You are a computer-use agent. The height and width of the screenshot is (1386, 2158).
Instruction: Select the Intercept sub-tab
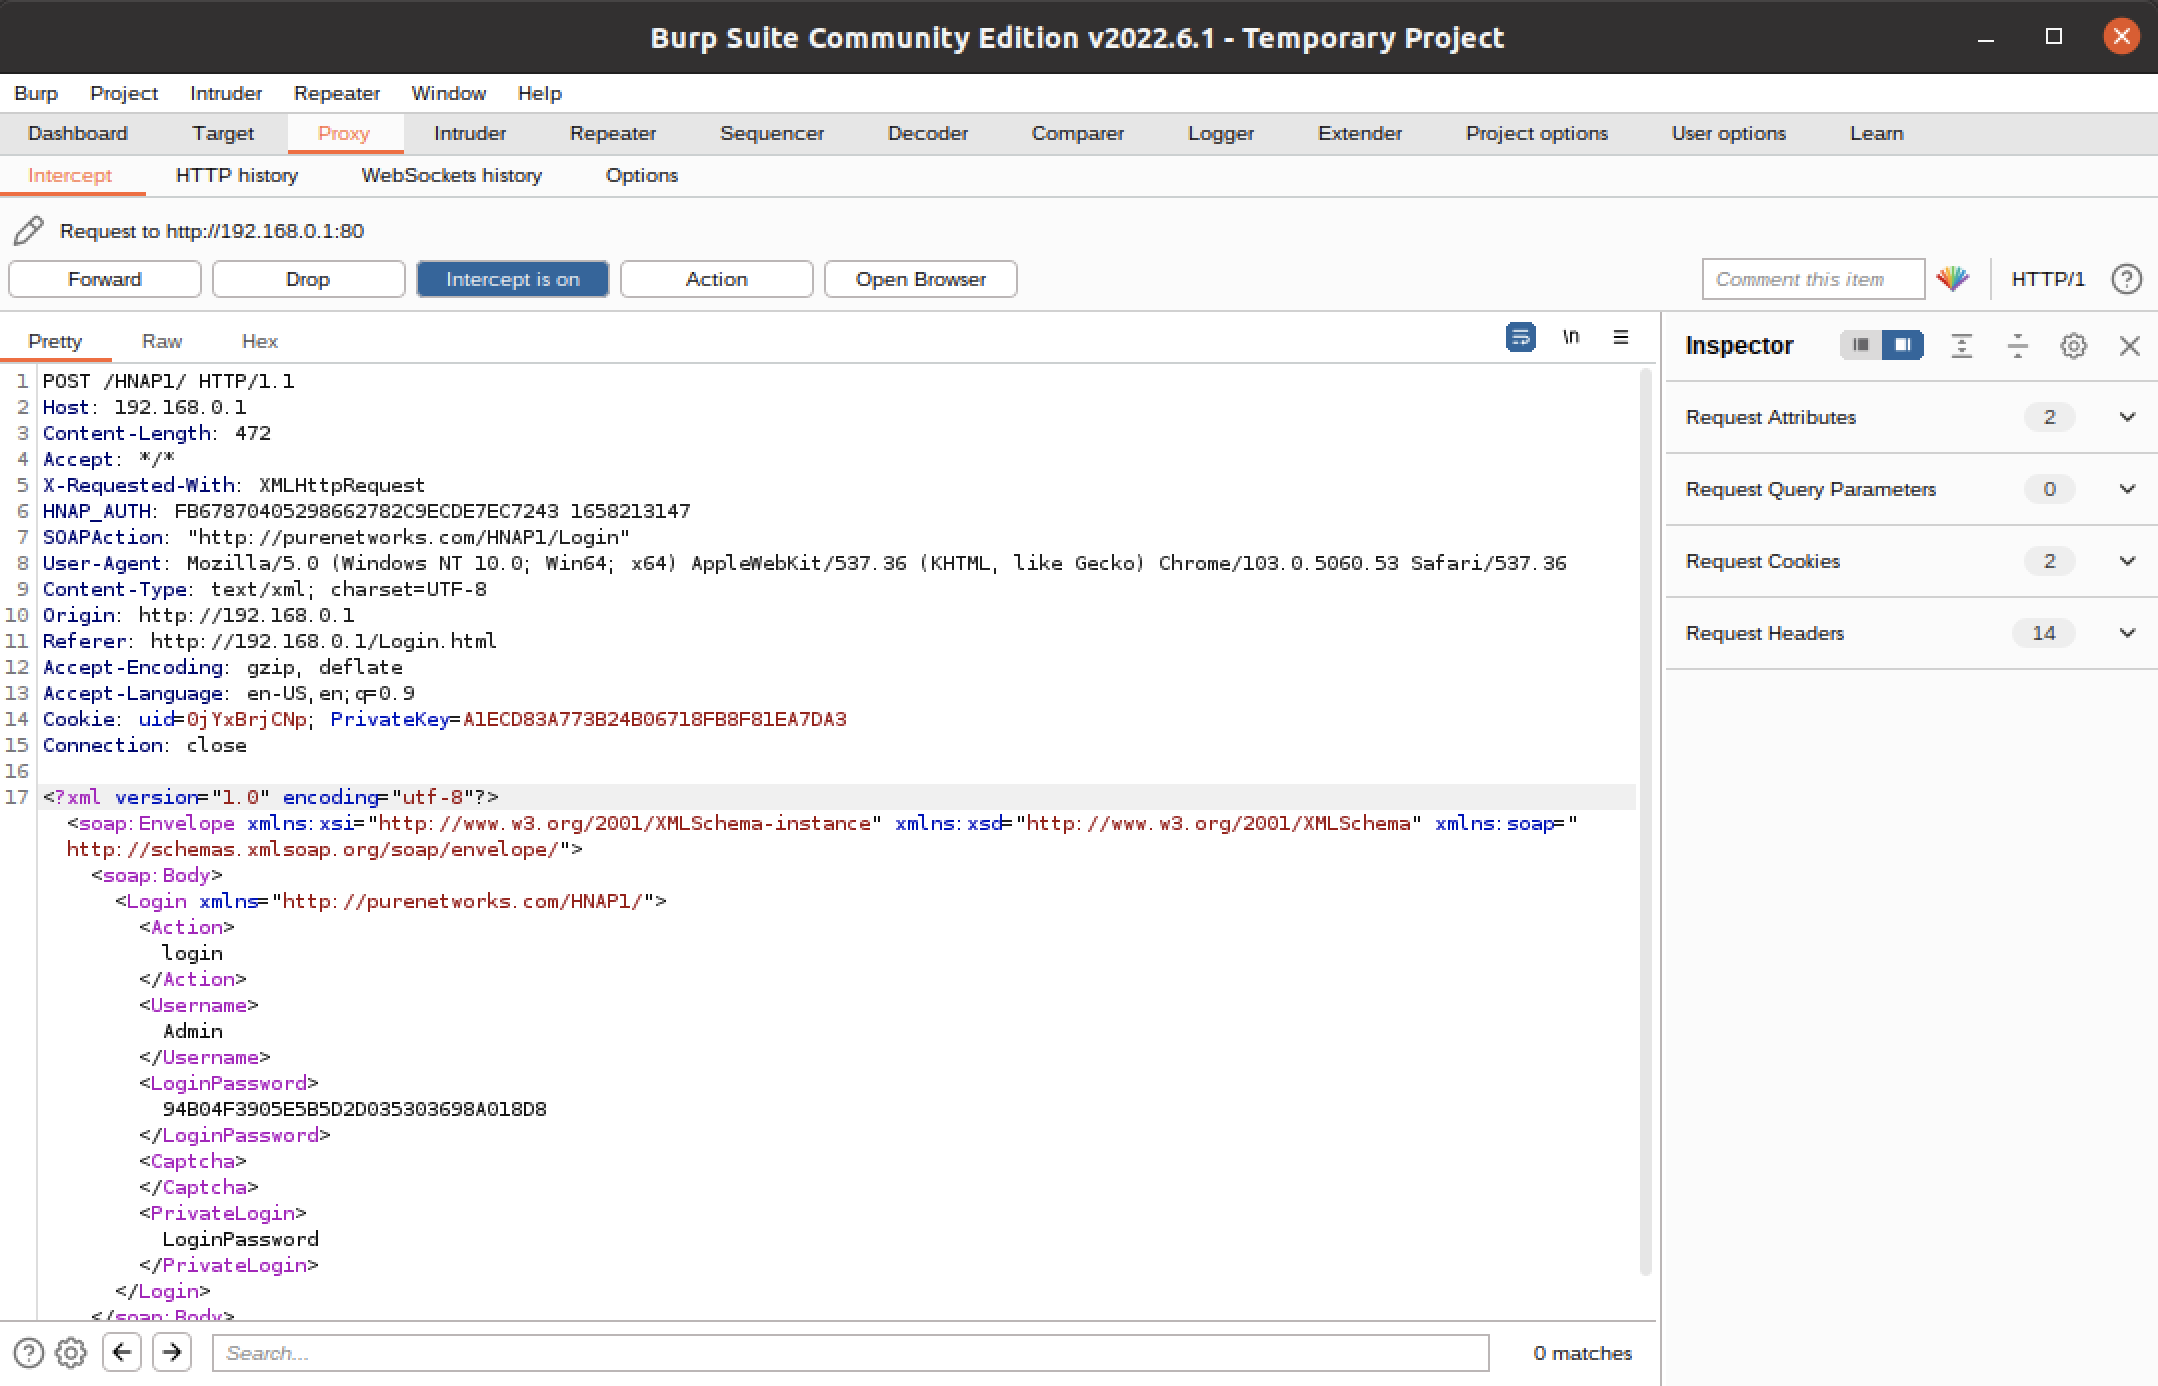pyautogui.click(x=70, y=175)
